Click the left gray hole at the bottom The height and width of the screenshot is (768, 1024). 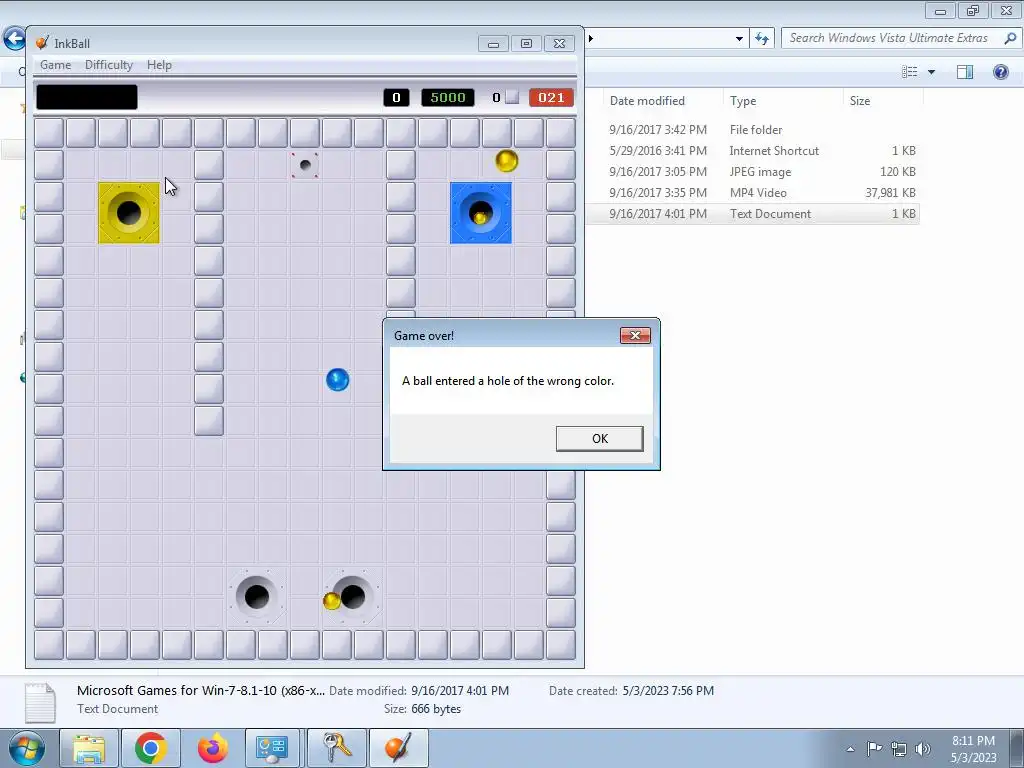(x=257, y=596)
